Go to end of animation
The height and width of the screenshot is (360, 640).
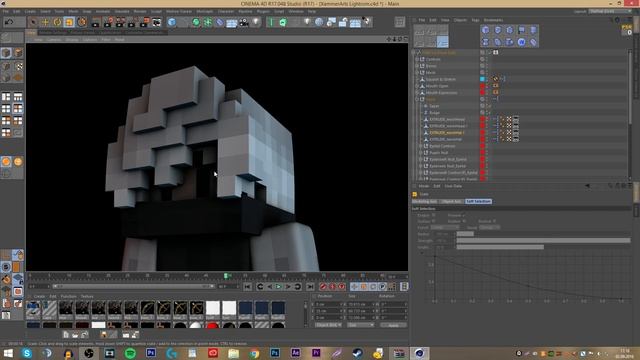tap(310, 287)
